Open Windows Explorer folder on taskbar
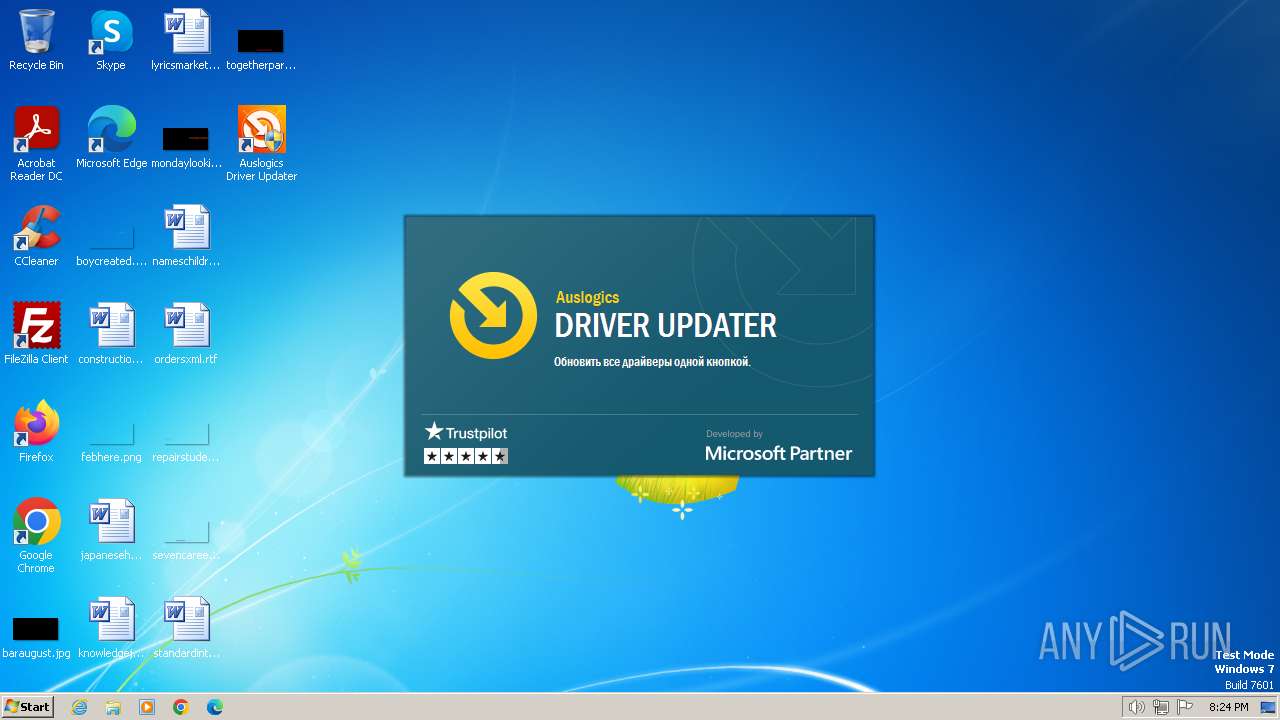Image resolution: width=1280 pixels, height=720 pixels. pyautogui.click(x=113, y=707)
